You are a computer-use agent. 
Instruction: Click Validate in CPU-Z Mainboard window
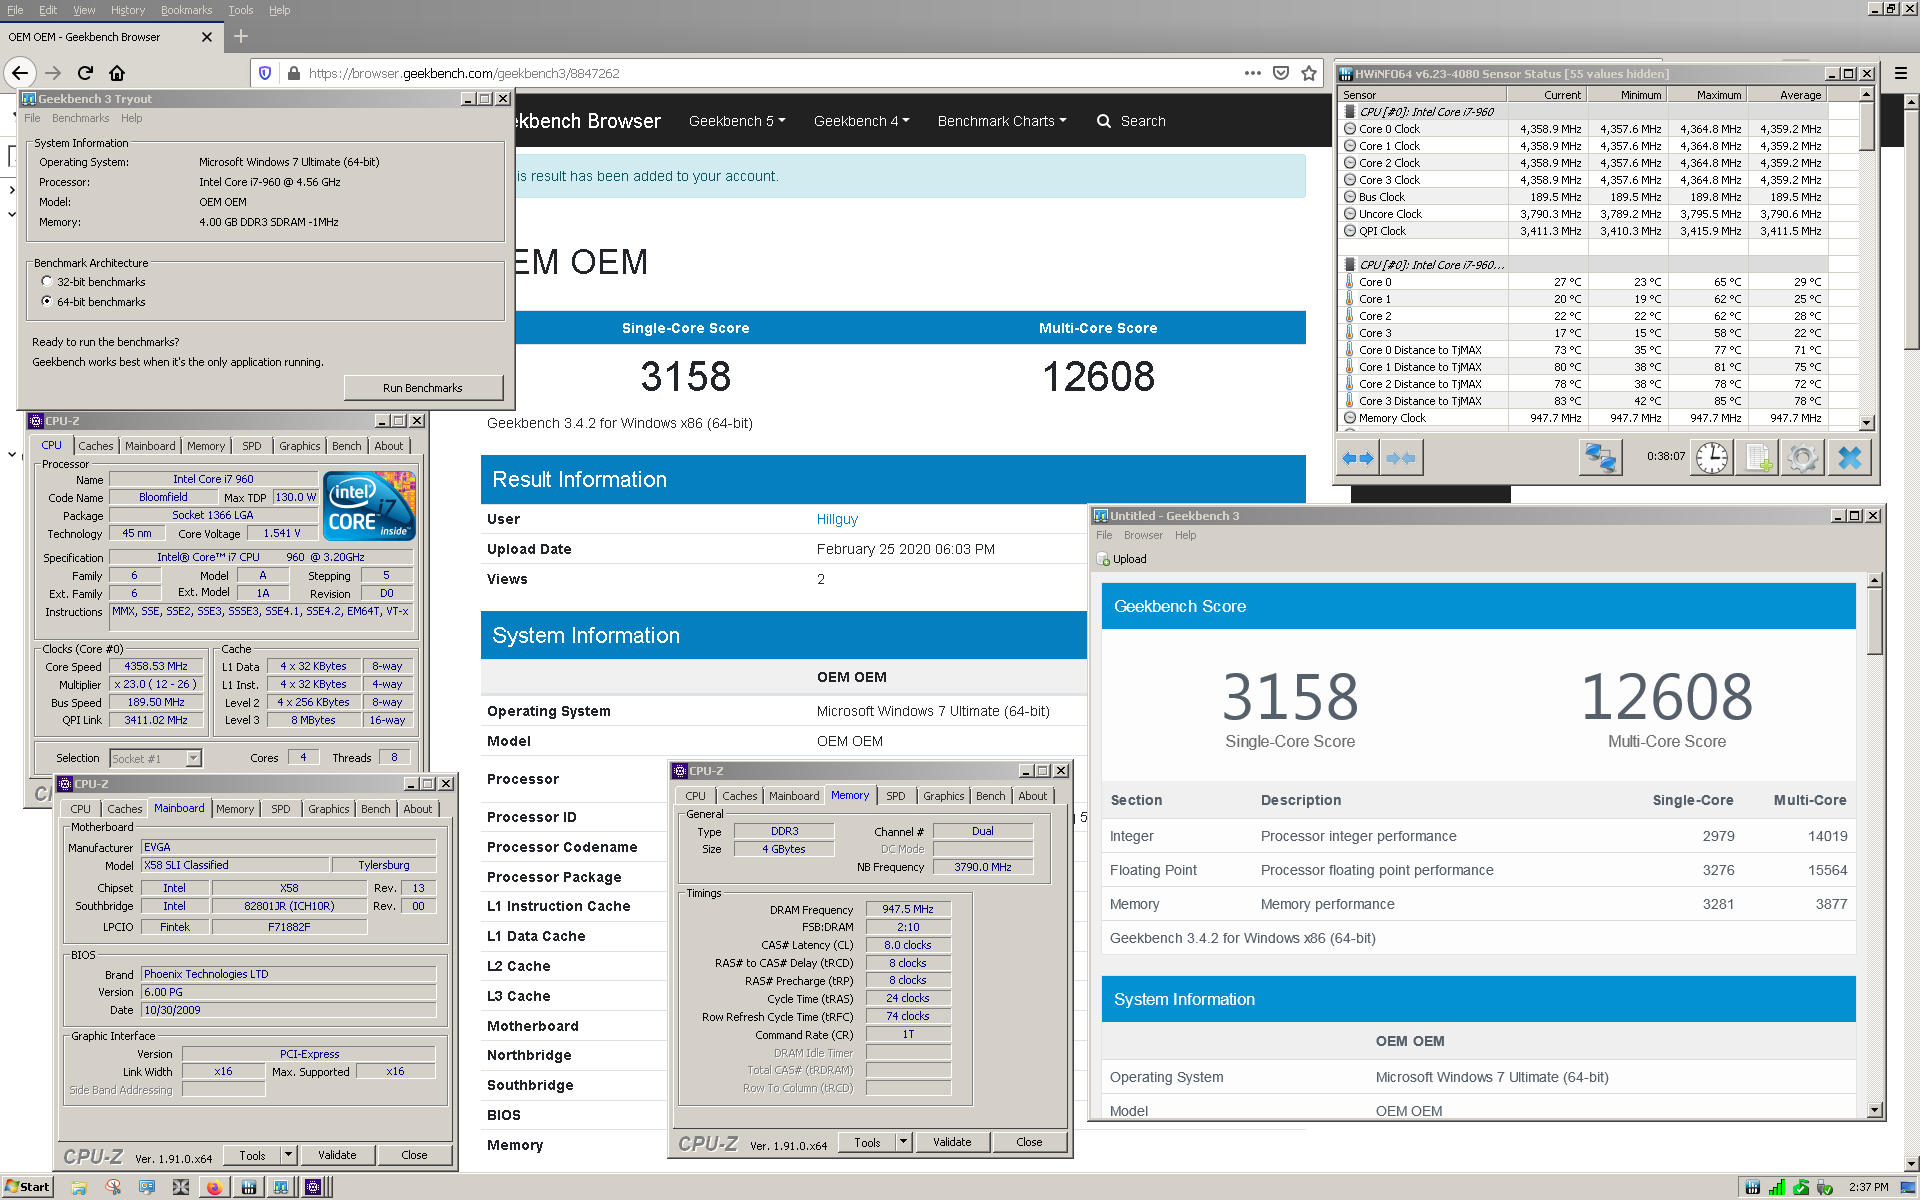pyautogui.click(x=337, y=1155)
